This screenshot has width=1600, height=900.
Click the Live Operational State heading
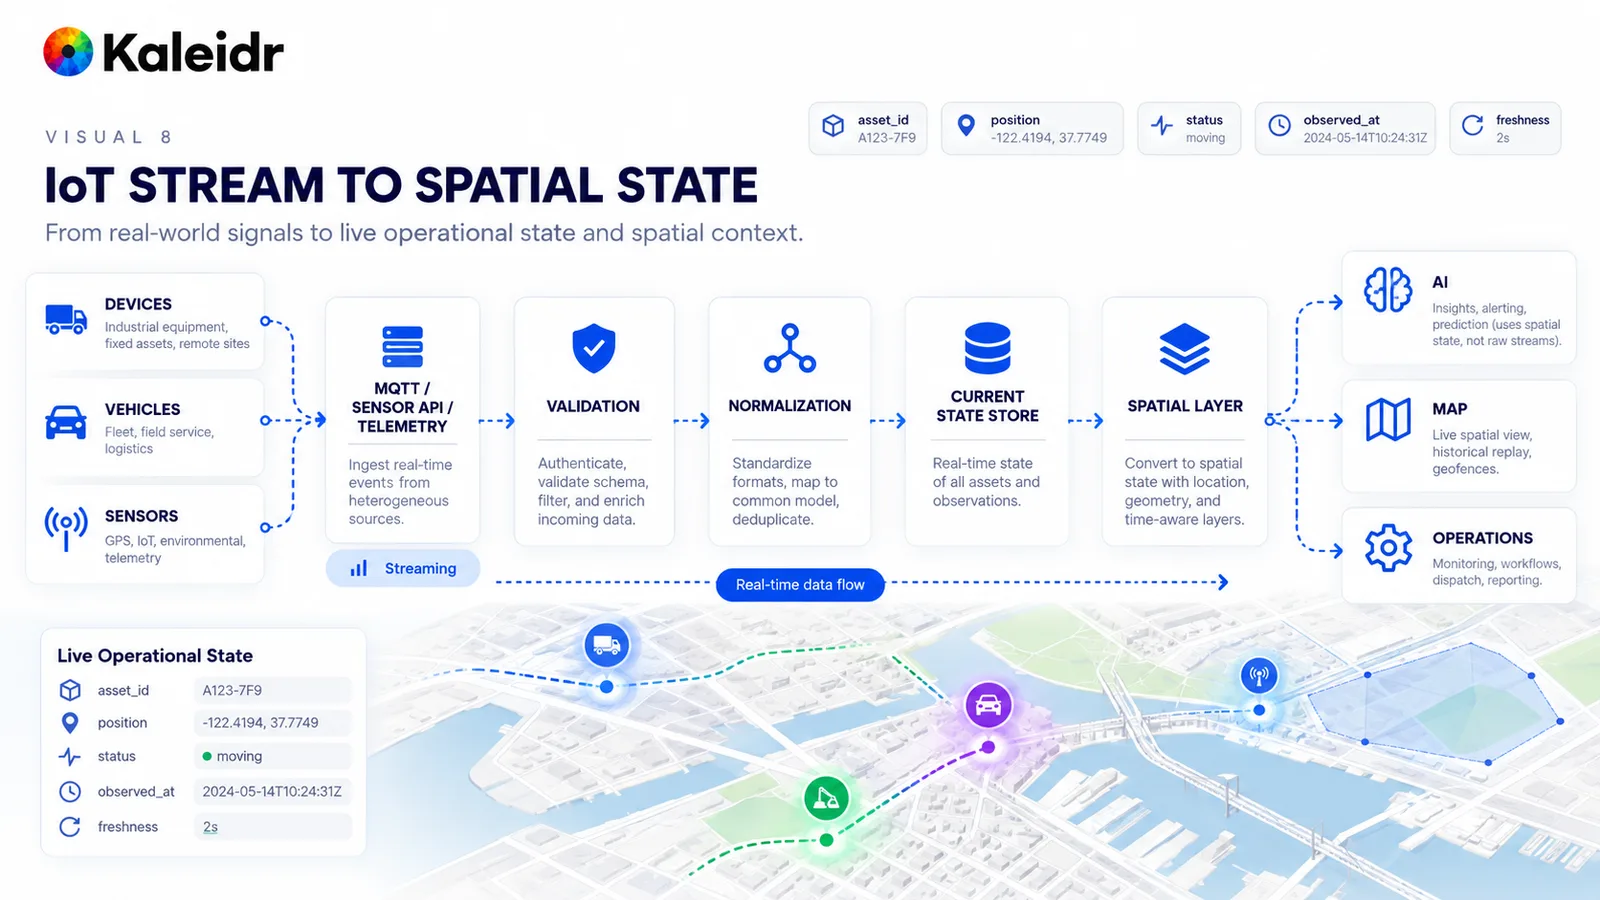coord(155,656)
